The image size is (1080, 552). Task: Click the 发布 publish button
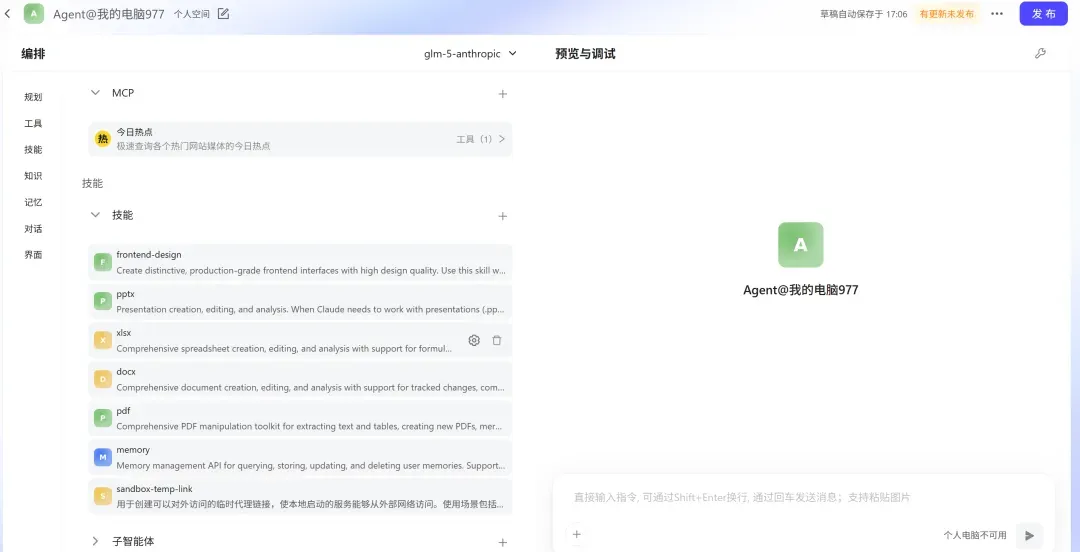[1043, 14]
